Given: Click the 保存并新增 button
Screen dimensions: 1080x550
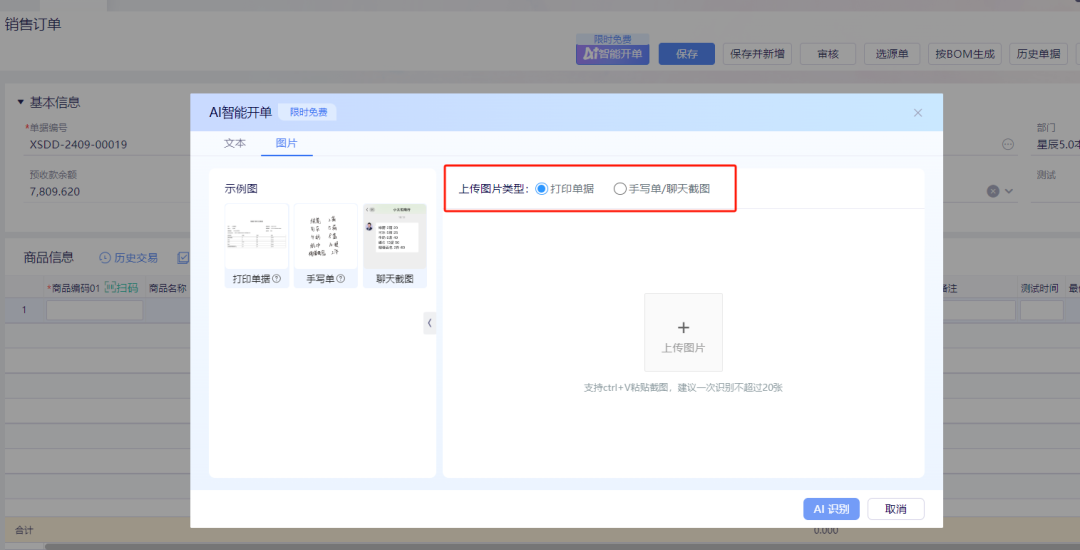Looking at the screenshot, I should pos(757,54).
